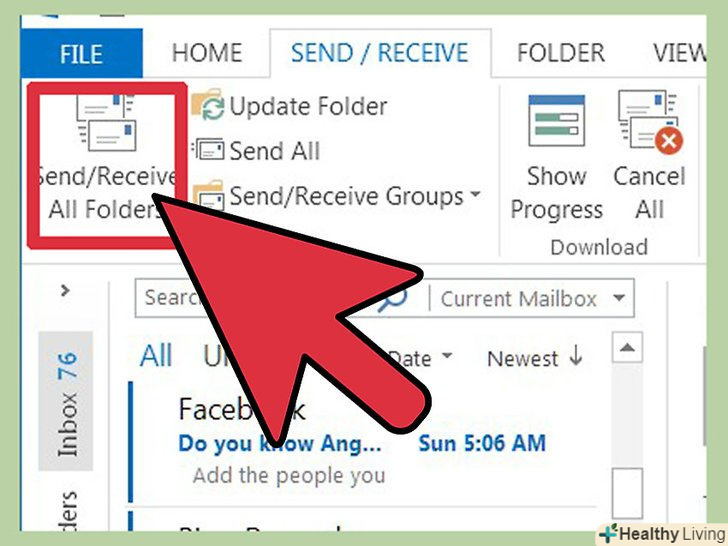Click the Send/Receive Groups folder icon
Image resolution: width=728 pixels, height=546 pixels.
click(208, 195)
